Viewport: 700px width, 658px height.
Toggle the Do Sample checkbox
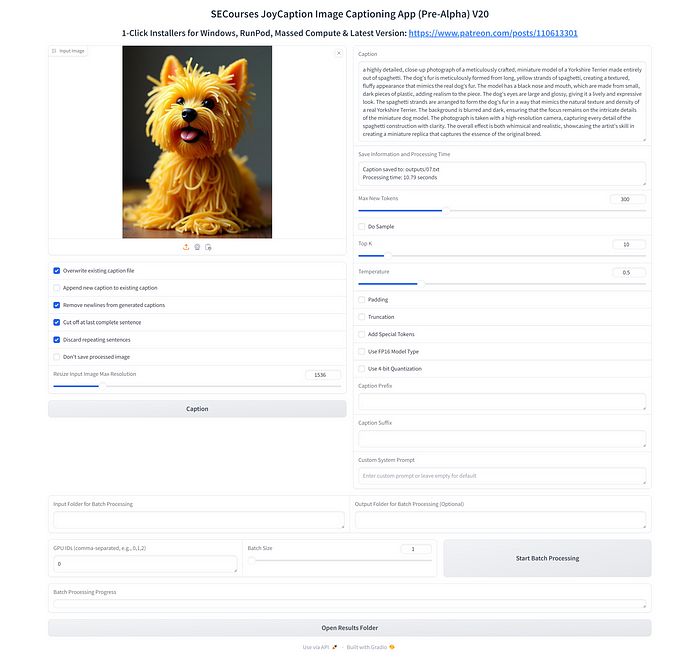point(362,226)
